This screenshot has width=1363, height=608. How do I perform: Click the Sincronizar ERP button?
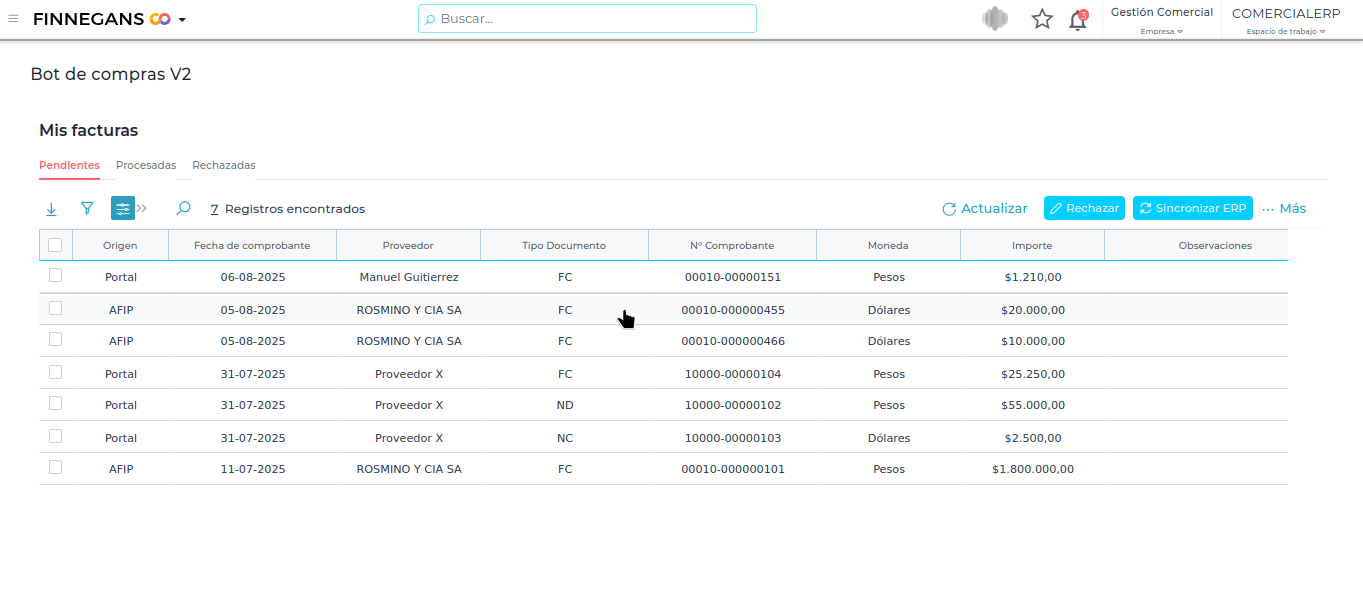(x=1192, y=208)
